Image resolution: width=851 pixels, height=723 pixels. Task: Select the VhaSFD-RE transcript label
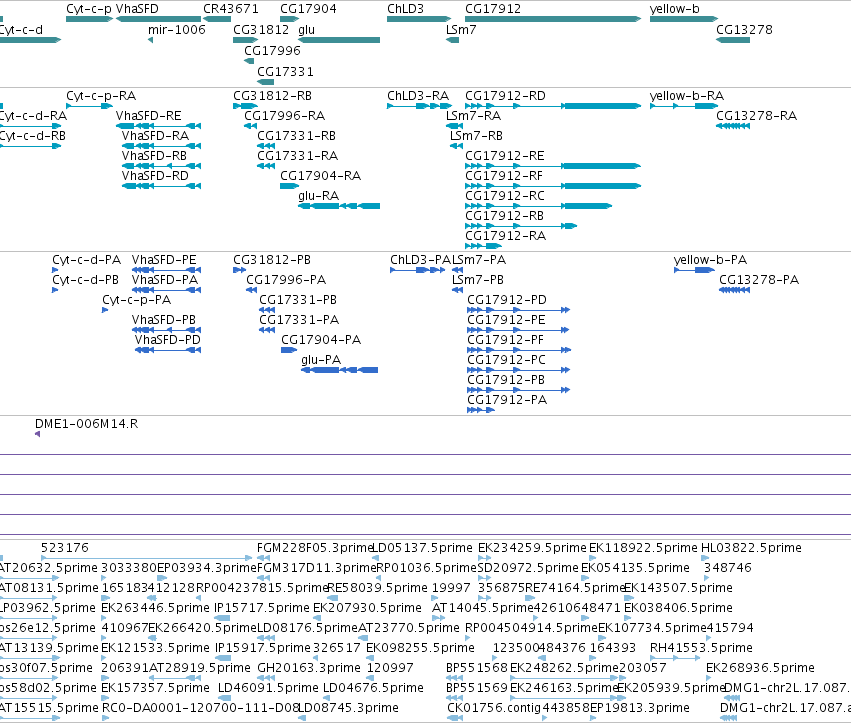[149, 116]
